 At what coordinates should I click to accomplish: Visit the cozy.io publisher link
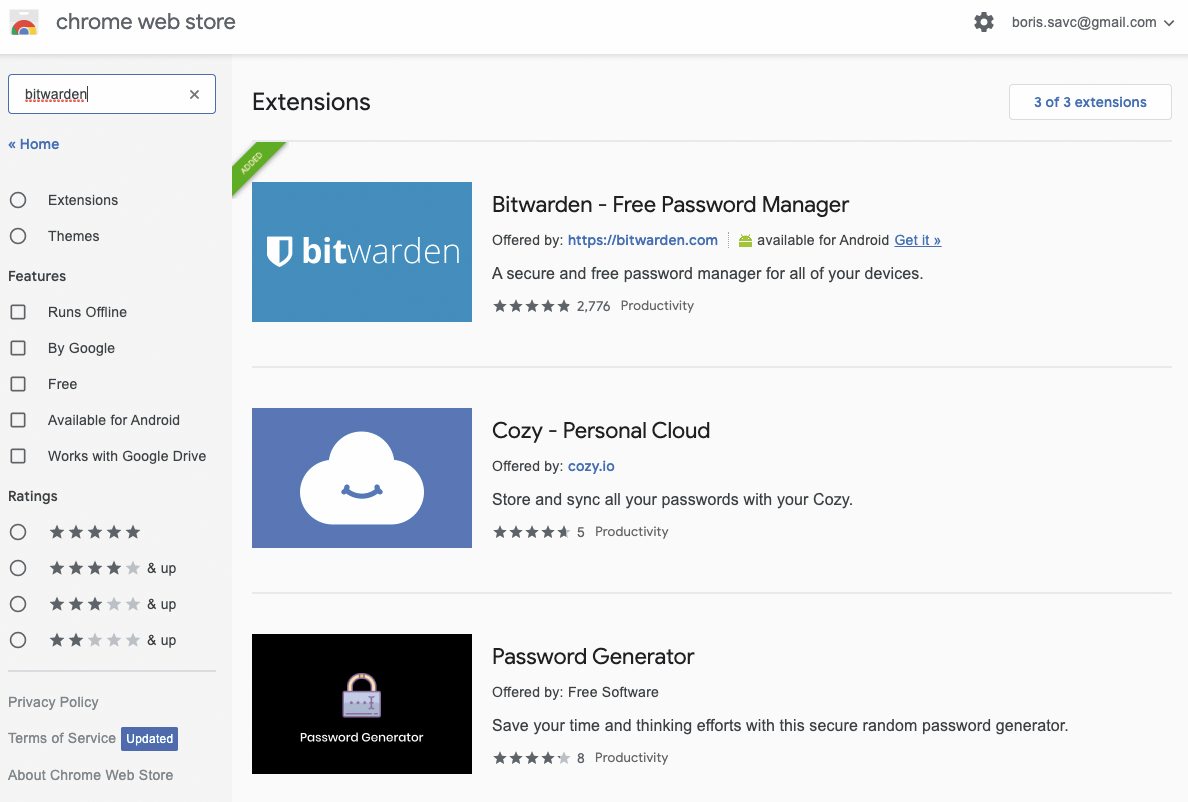pyautogui.click(x=591, y=466)
